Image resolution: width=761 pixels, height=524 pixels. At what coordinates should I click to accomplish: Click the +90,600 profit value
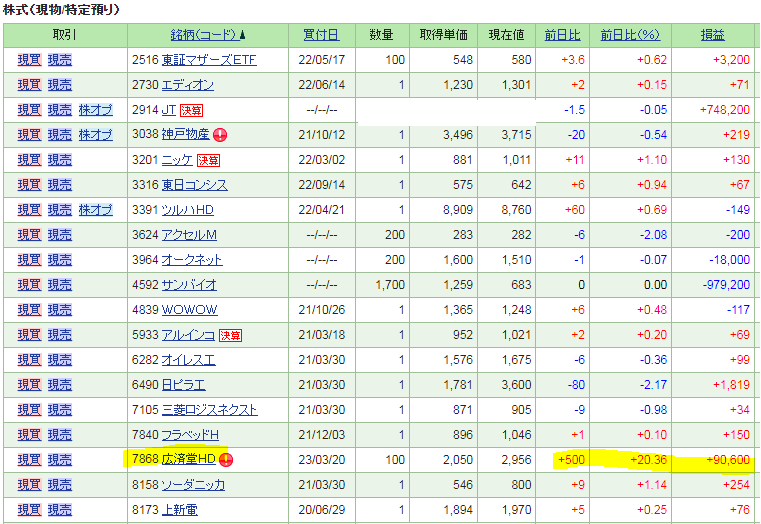coord(728,459)
